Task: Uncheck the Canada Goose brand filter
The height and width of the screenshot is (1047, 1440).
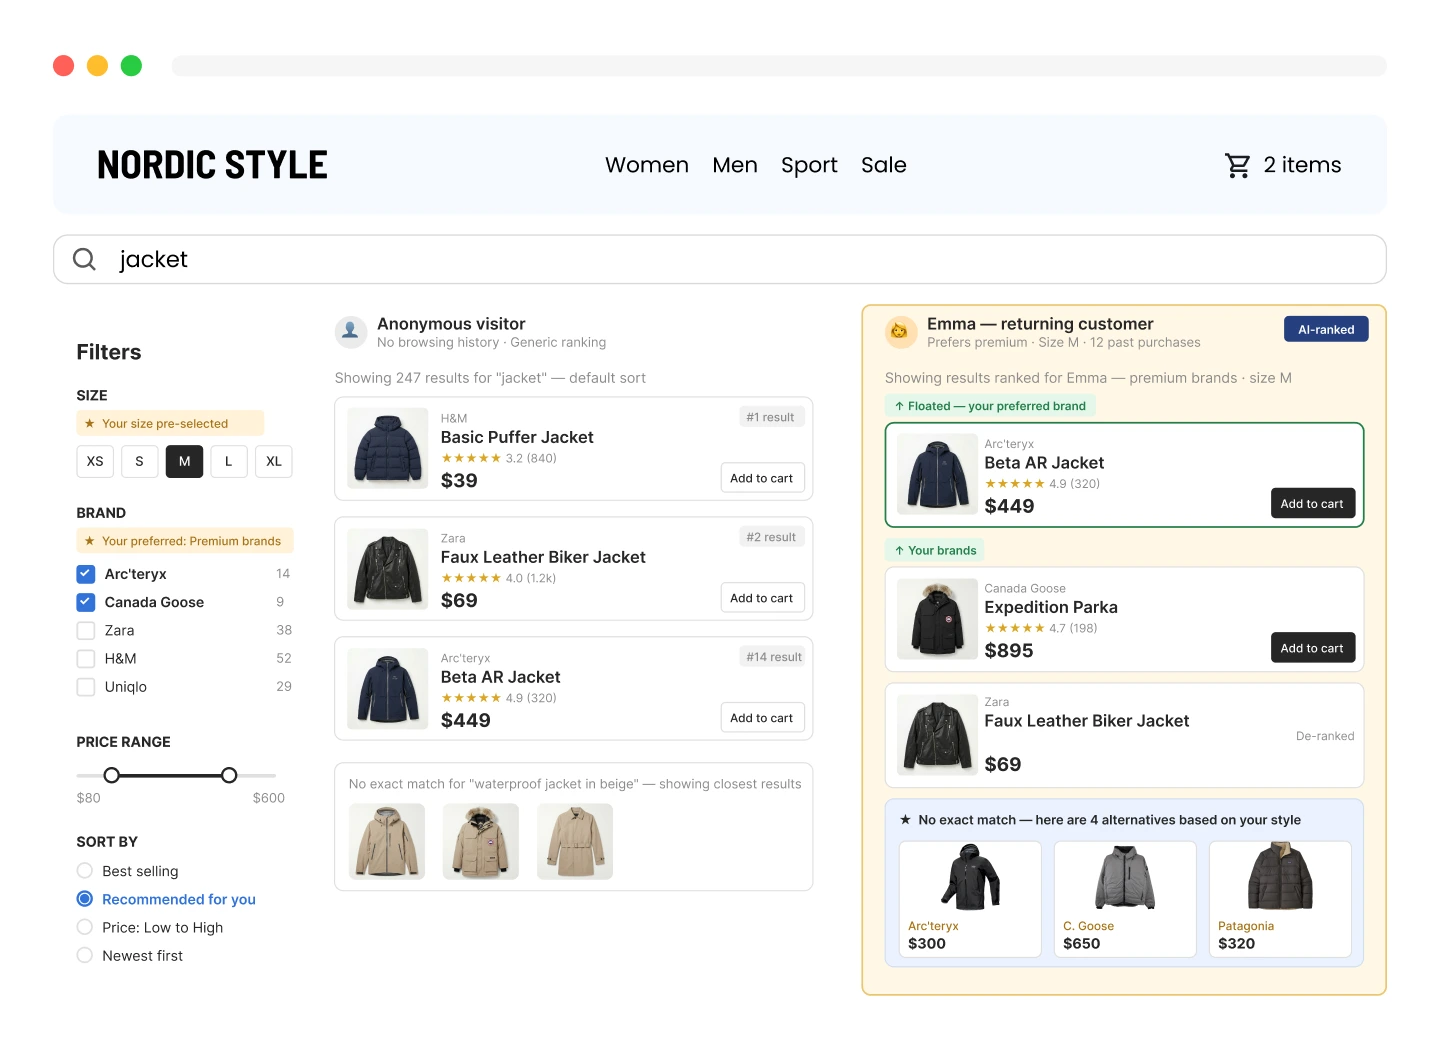Action: 86,602
